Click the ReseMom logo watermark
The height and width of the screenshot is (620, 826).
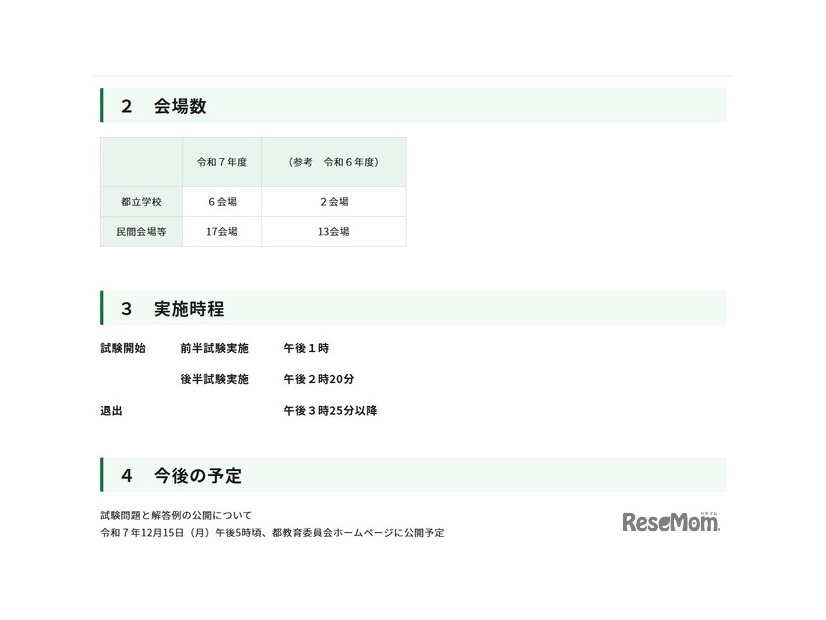click(670, 521)
